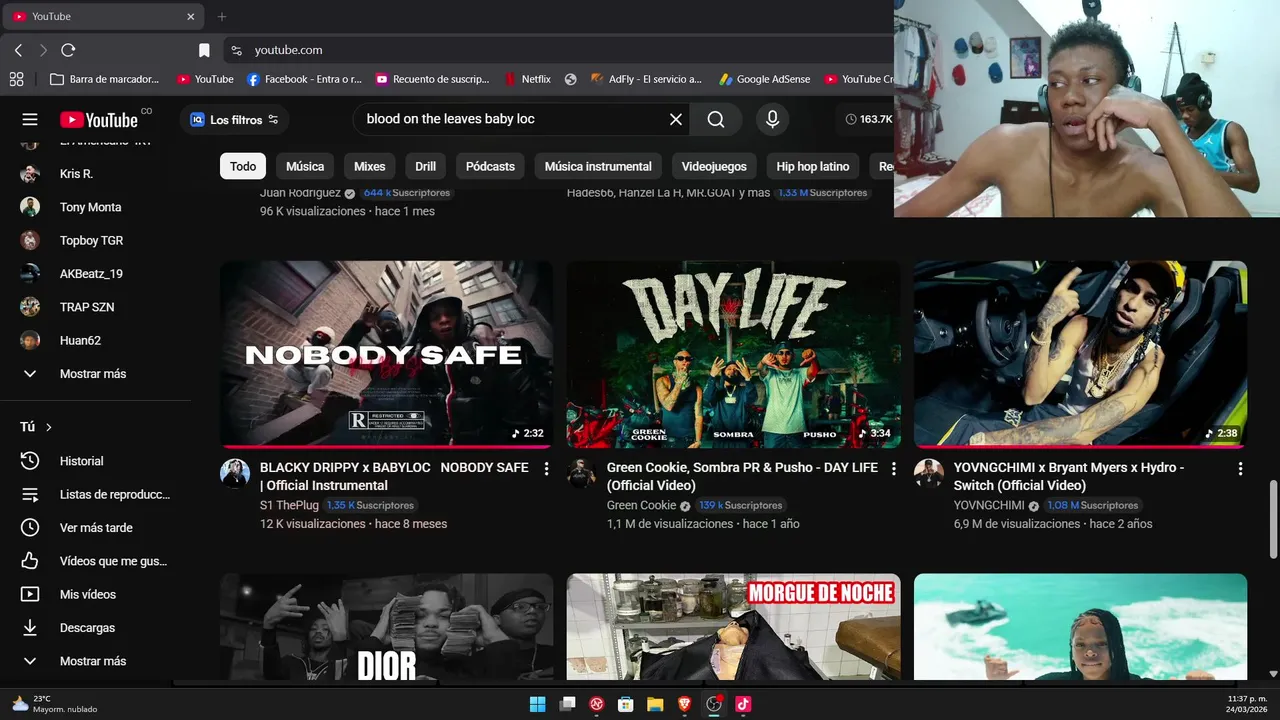Open S1 ThePlug channel link
Viewport: 1280px width, 720px height.
point(290,505)
